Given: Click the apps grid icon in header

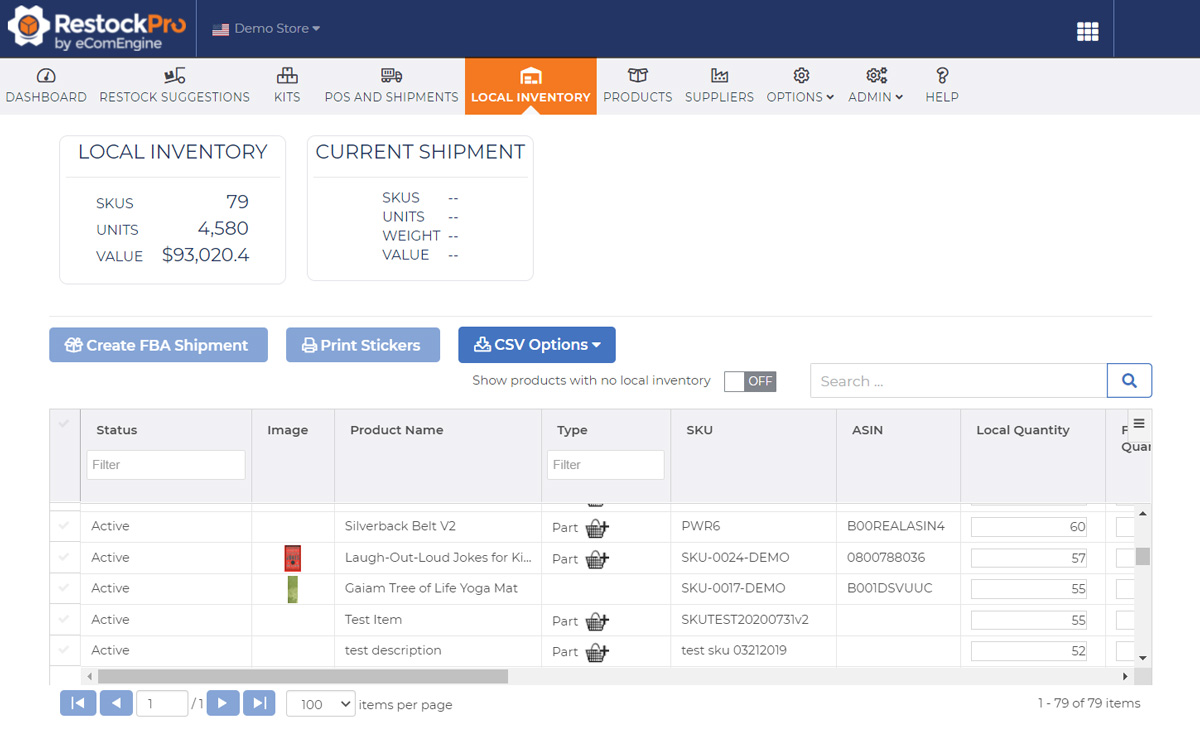Looking at the screenshot, I should [x=1087, y=31].
